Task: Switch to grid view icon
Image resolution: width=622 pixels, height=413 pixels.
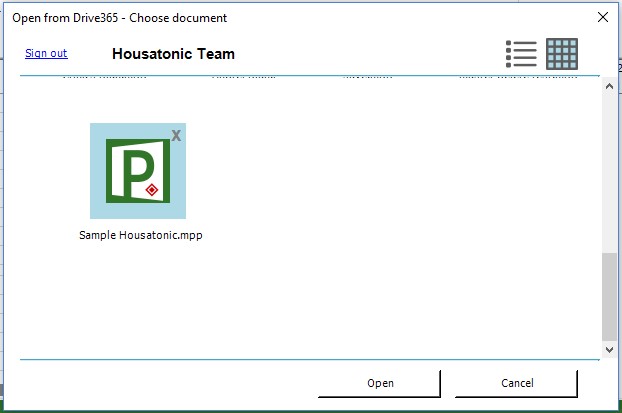Action: click(x=562, y=54)
